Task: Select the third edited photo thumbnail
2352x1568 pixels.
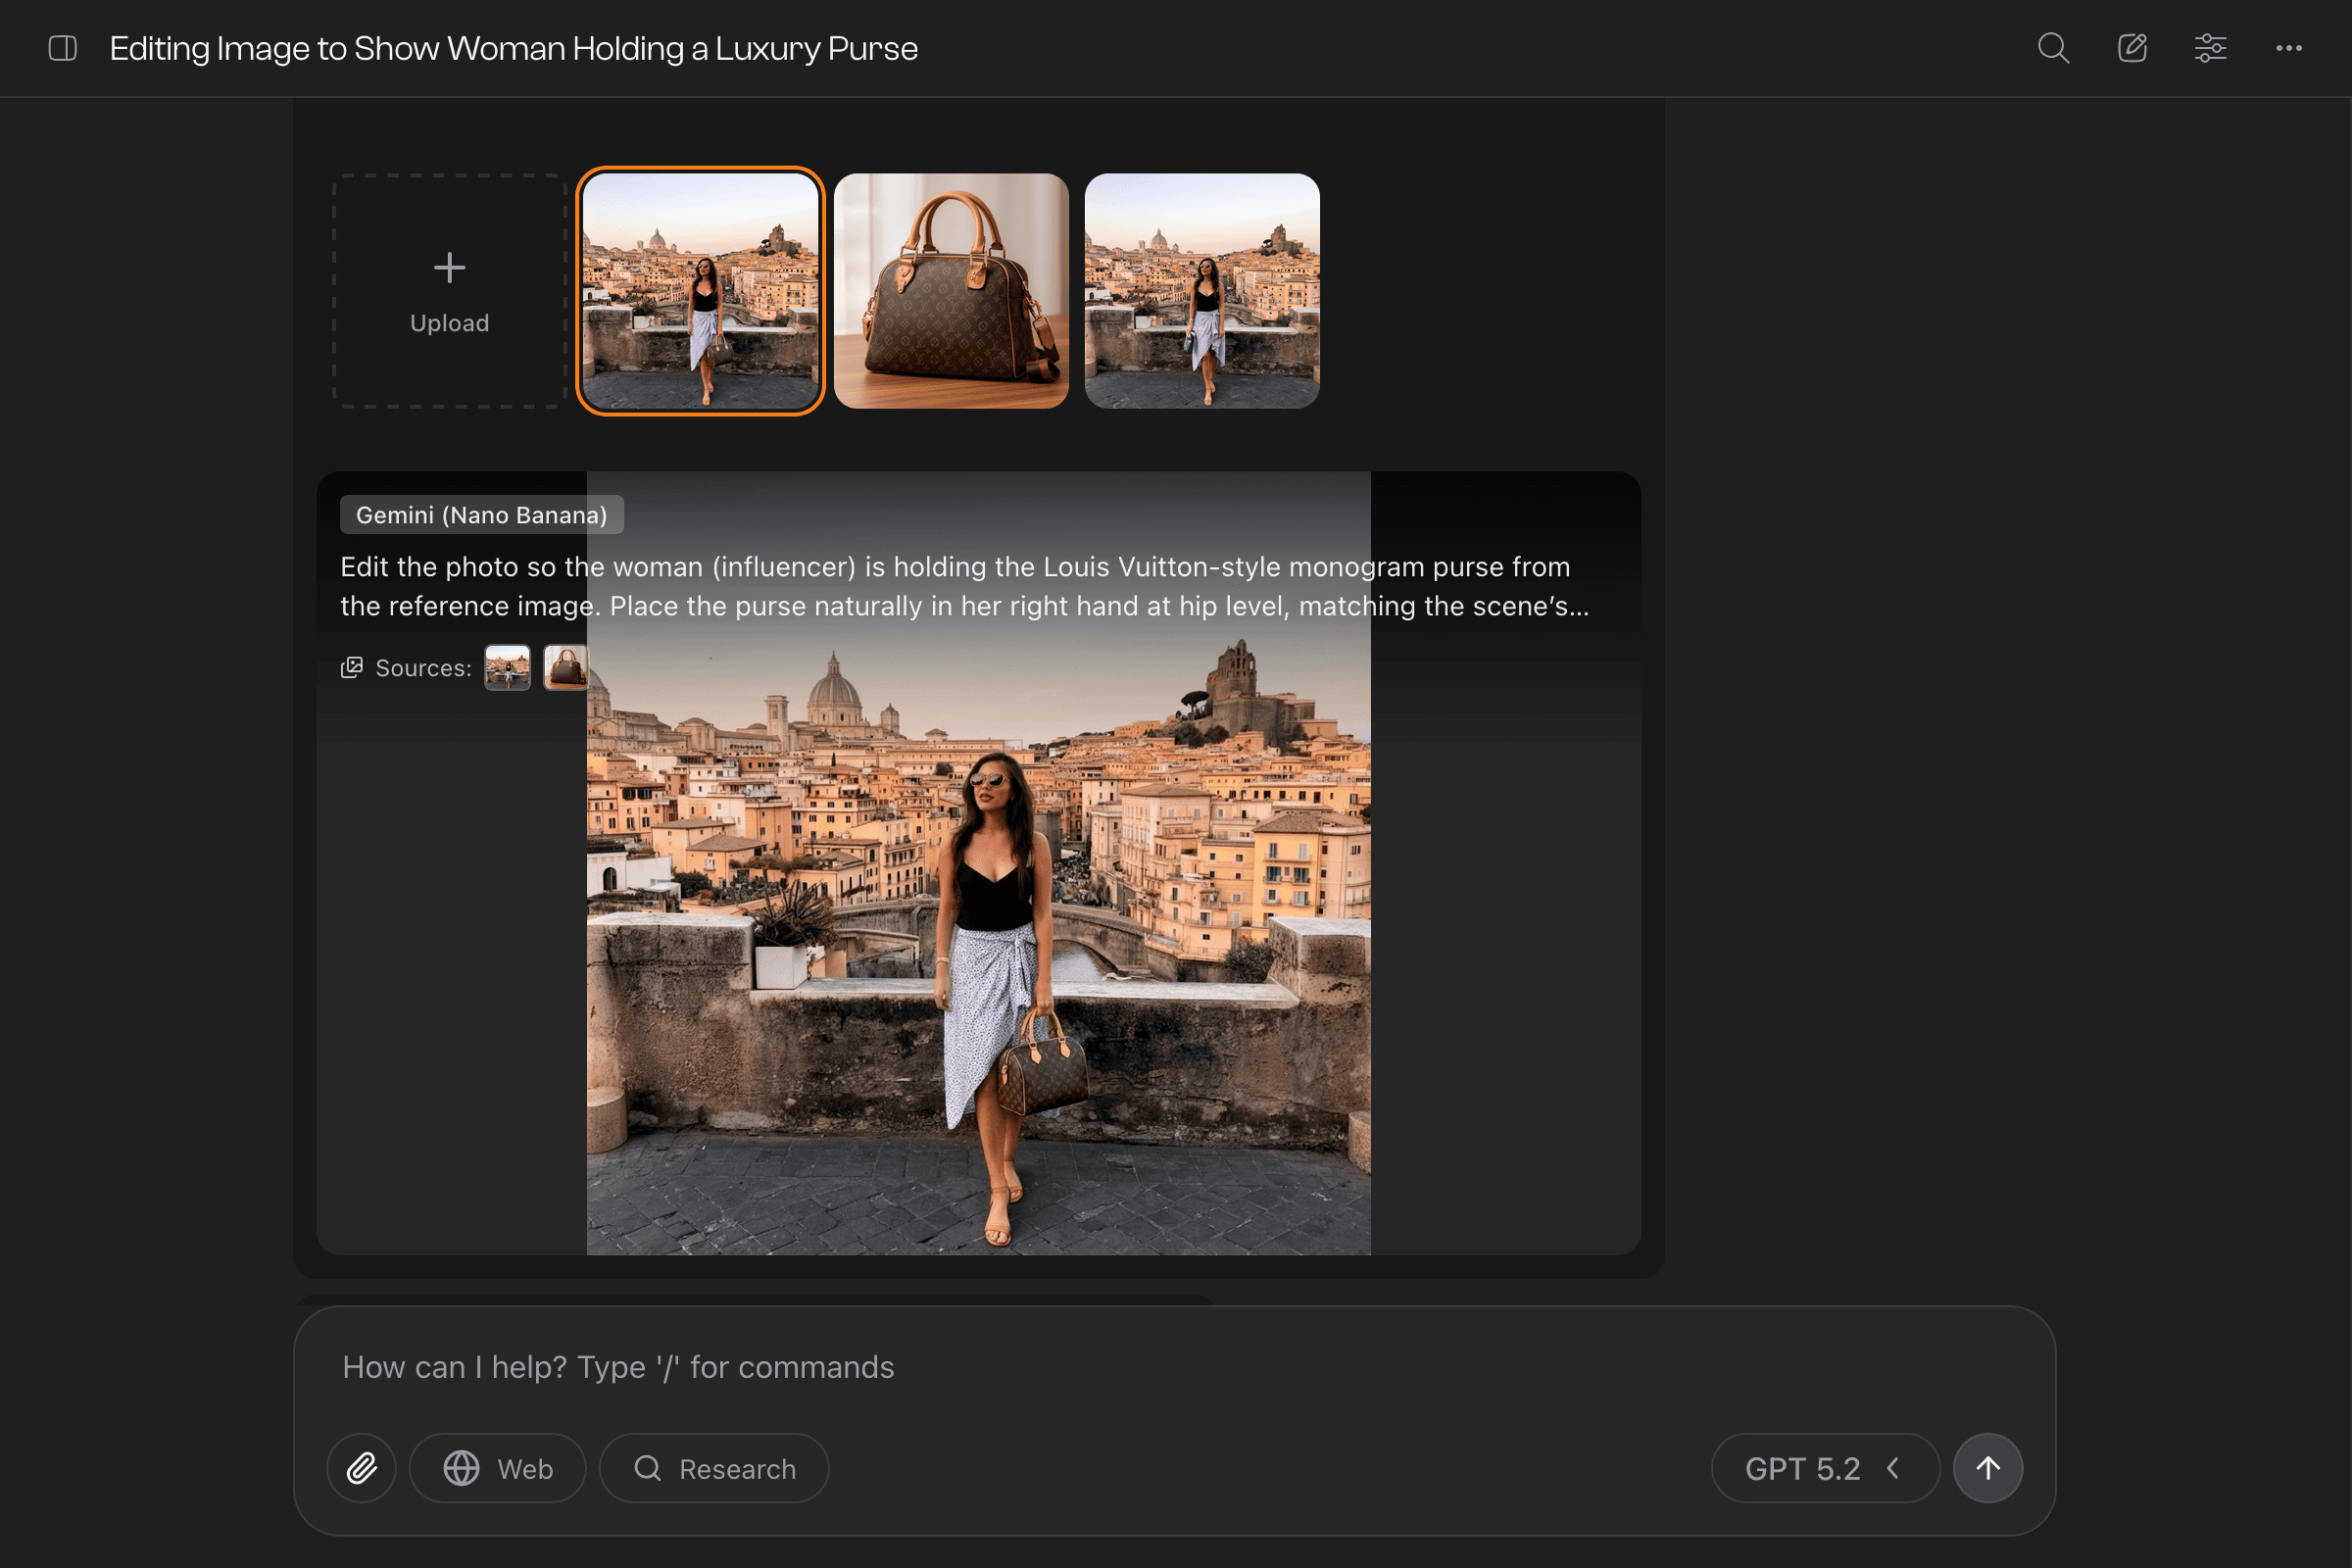Action: click(1202, 291)
